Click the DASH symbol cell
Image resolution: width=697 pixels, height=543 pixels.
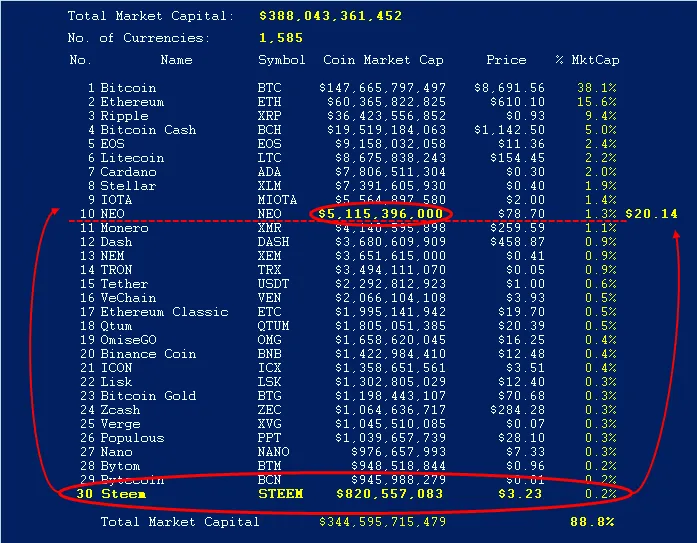[273, 242]
